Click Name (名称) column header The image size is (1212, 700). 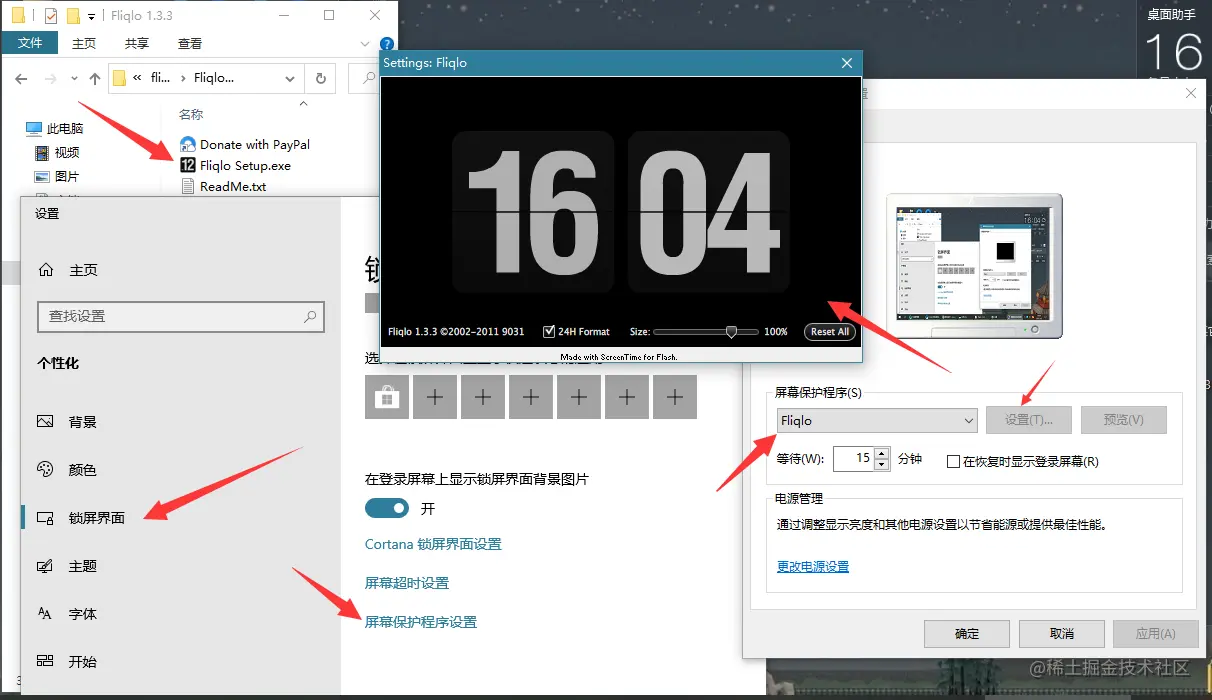pyautogui.click(x=191, y=114)
